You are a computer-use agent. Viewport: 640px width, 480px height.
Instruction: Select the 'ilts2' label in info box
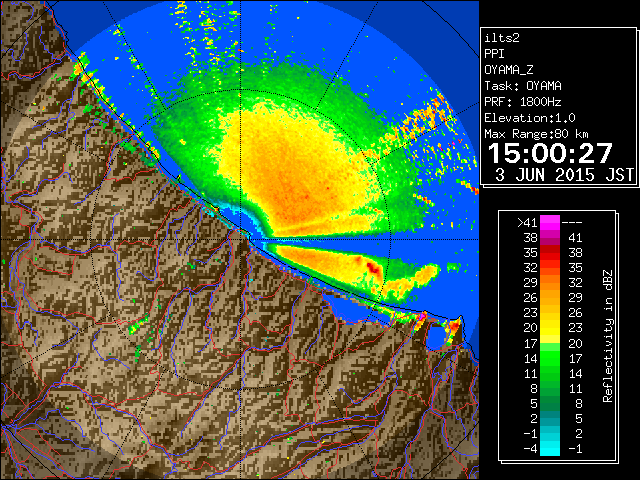tap(502, 38)
